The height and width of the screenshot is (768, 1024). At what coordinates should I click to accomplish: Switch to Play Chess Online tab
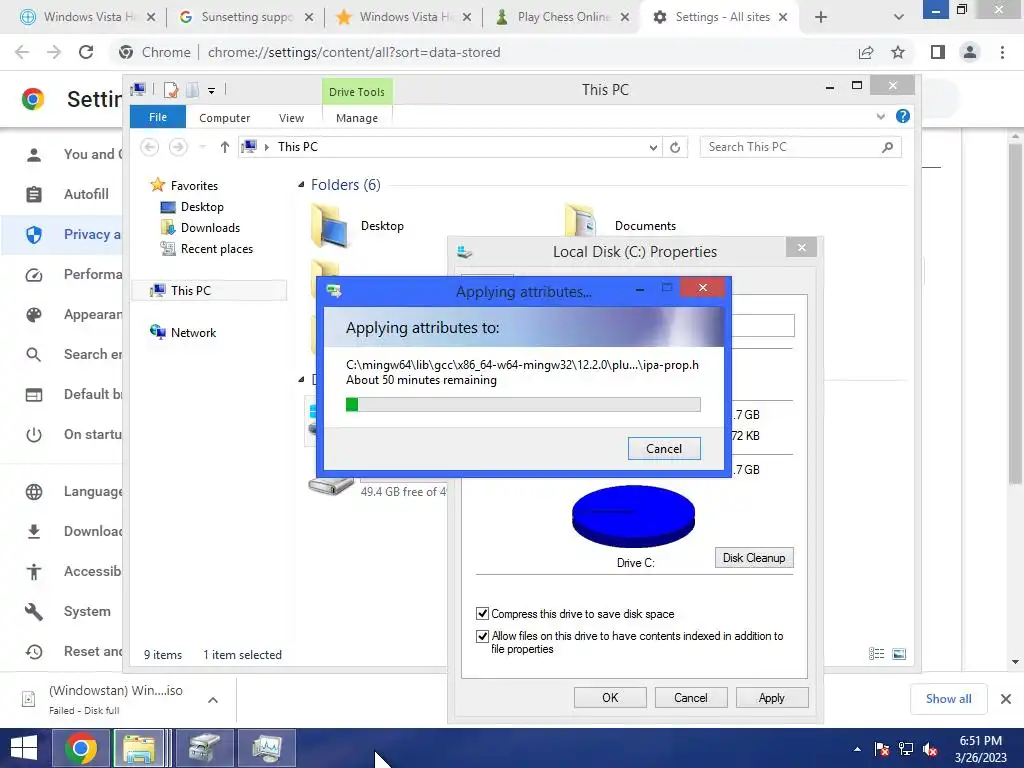[x=564, y=17]
